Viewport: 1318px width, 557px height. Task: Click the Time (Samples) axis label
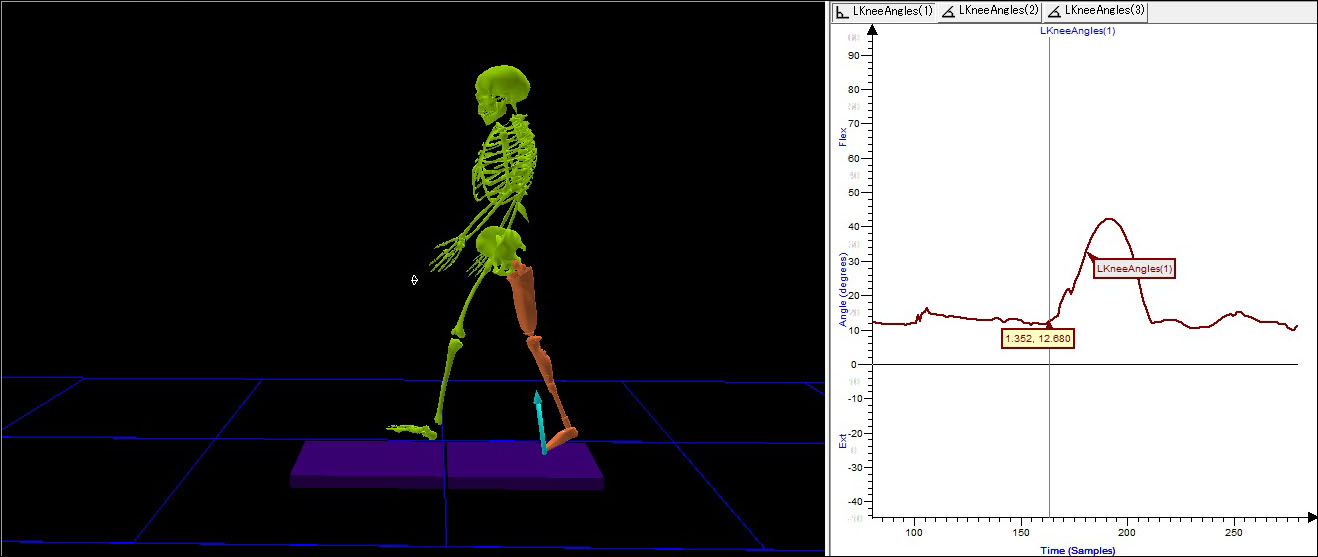1077,550
